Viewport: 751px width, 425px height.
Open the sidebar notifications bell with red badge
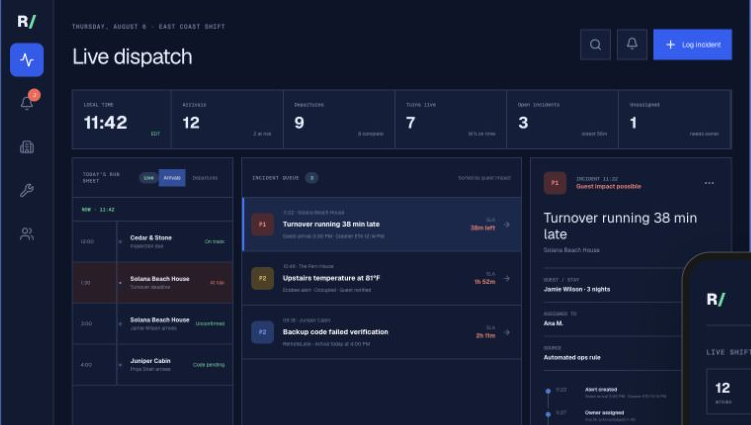click(x=27, y=102)
